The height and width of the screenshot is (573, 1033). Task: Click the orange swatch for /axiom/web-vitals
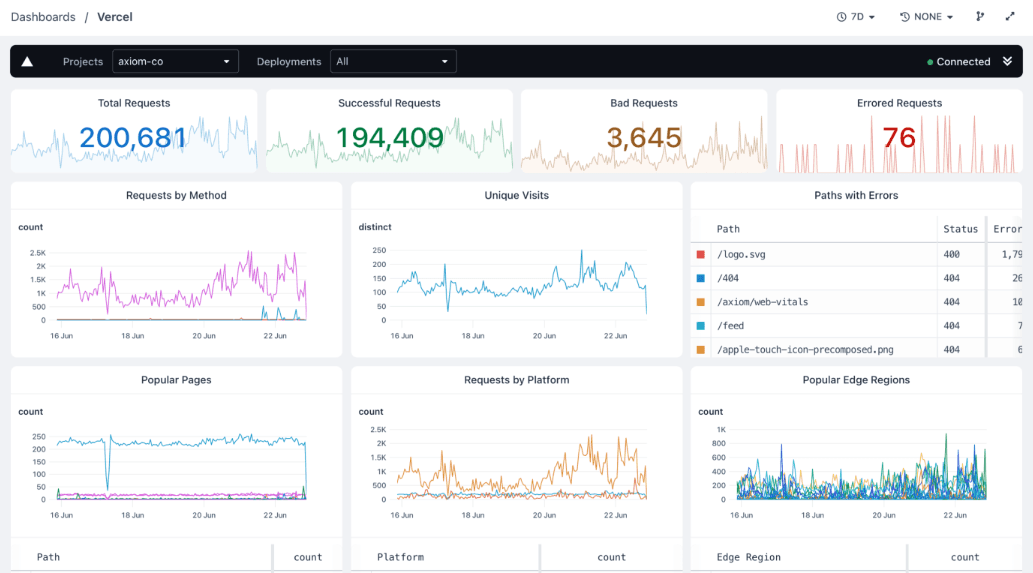701,302
